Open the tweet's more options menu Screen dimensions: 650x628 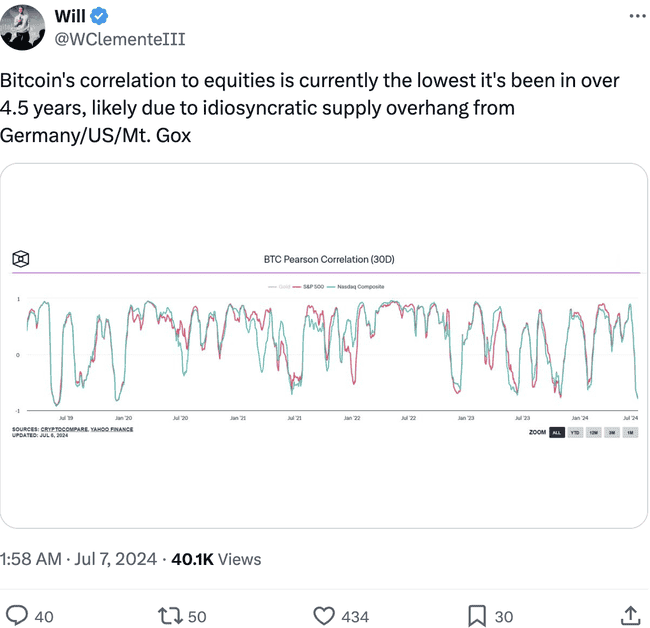(x=636, y=17)
